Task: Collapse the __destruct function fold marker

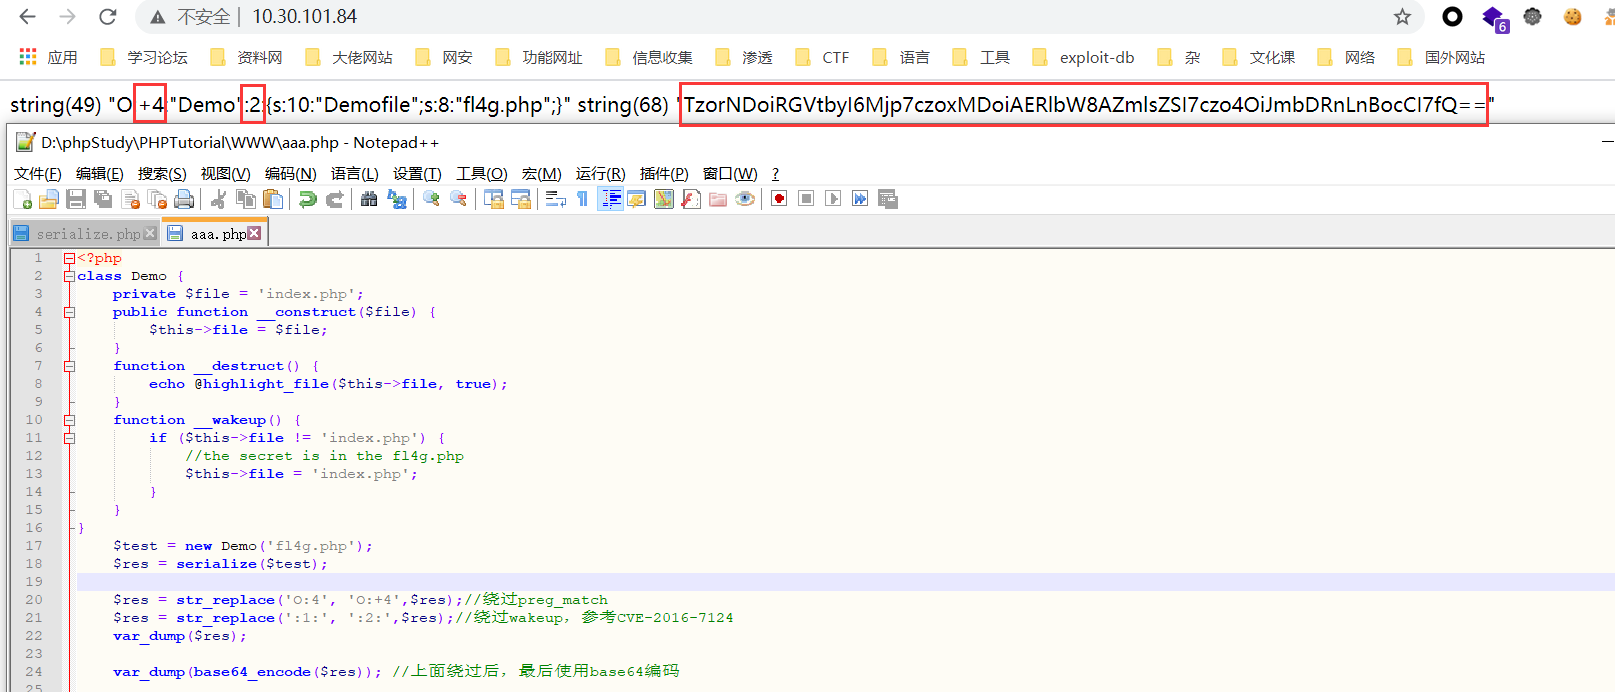Action: (69, 366)
